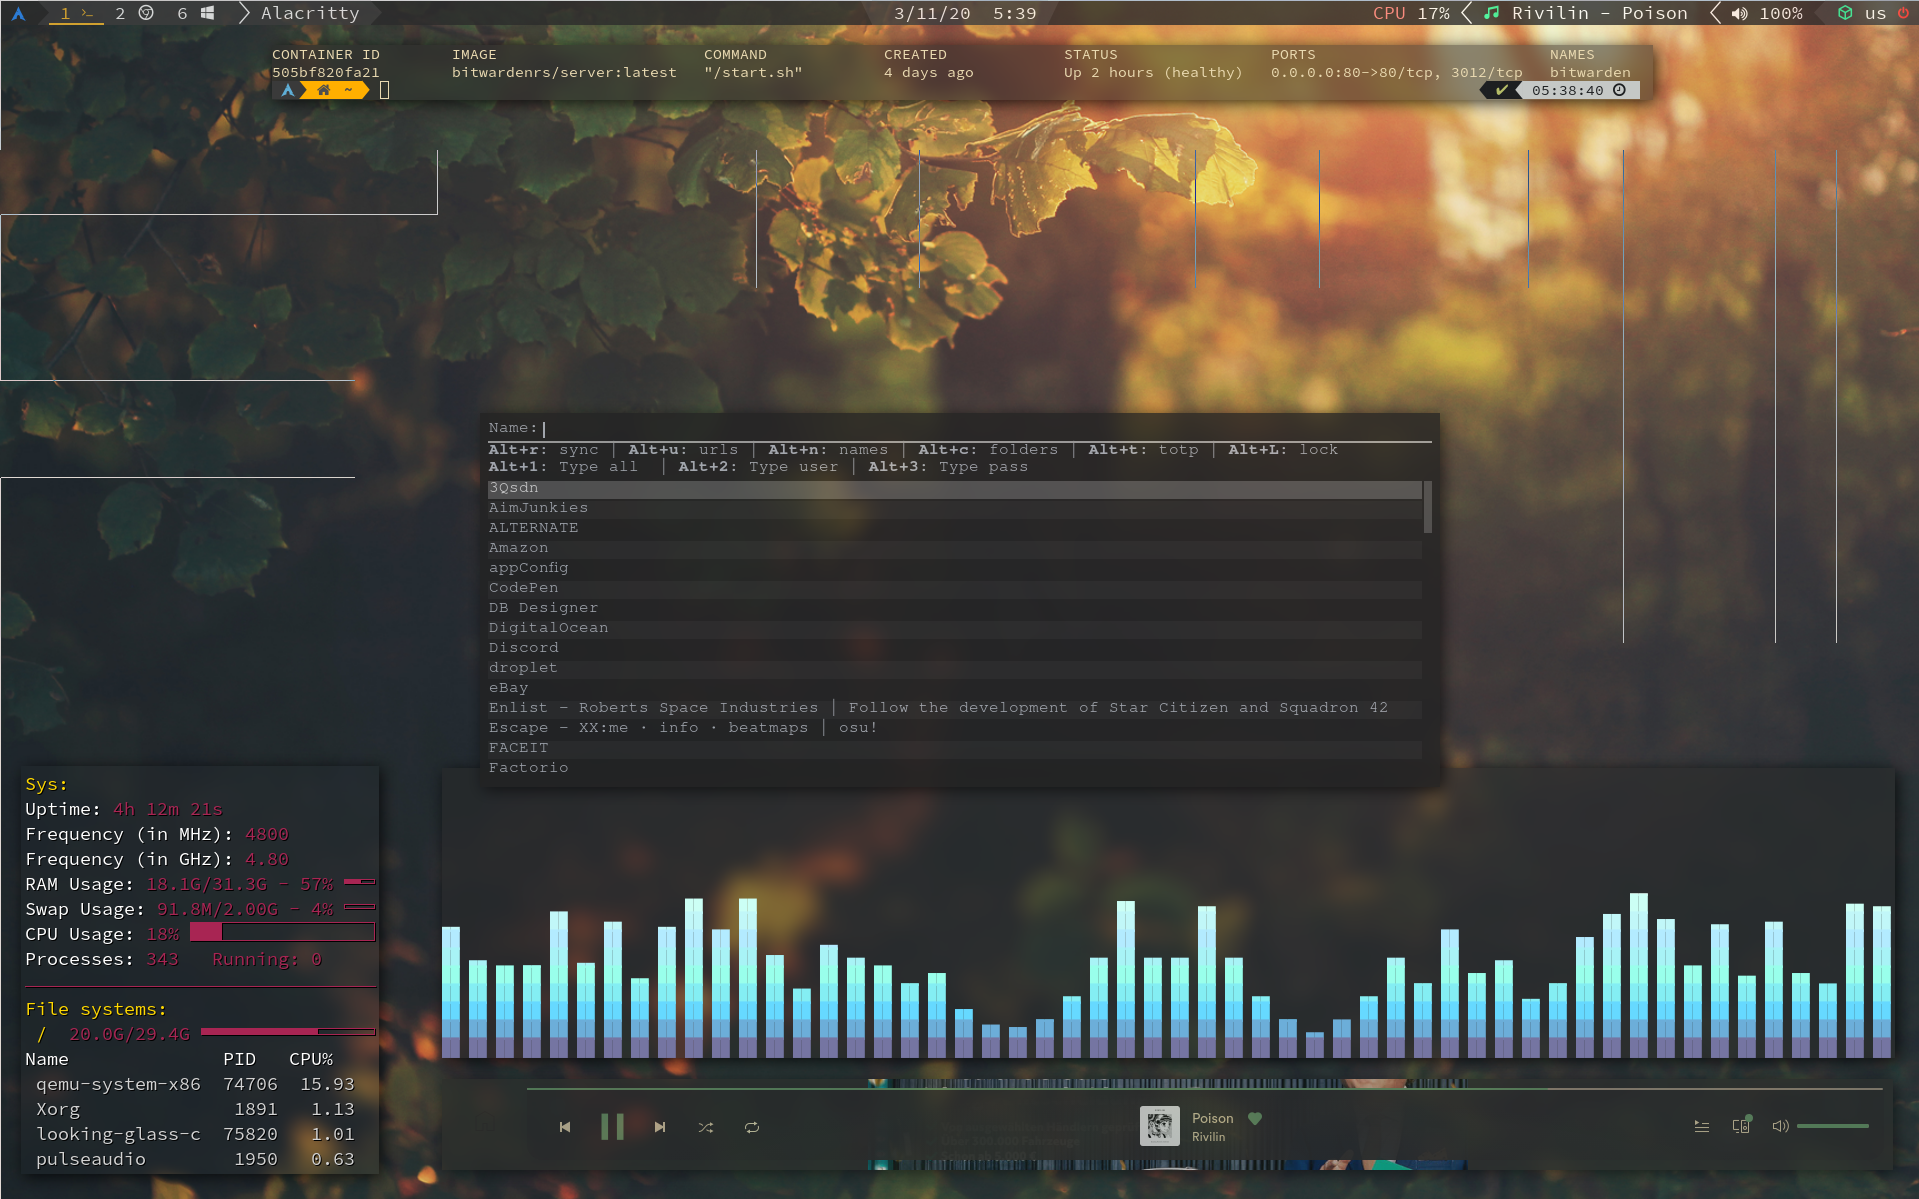Screen dimensions: 1919x1199
Task: Click the package updates icon
Action: point(1845,13)
